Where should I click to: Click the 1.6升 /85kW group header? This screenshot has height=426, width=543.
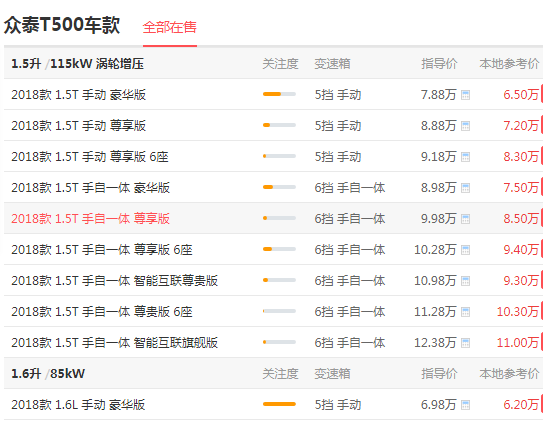48,374
